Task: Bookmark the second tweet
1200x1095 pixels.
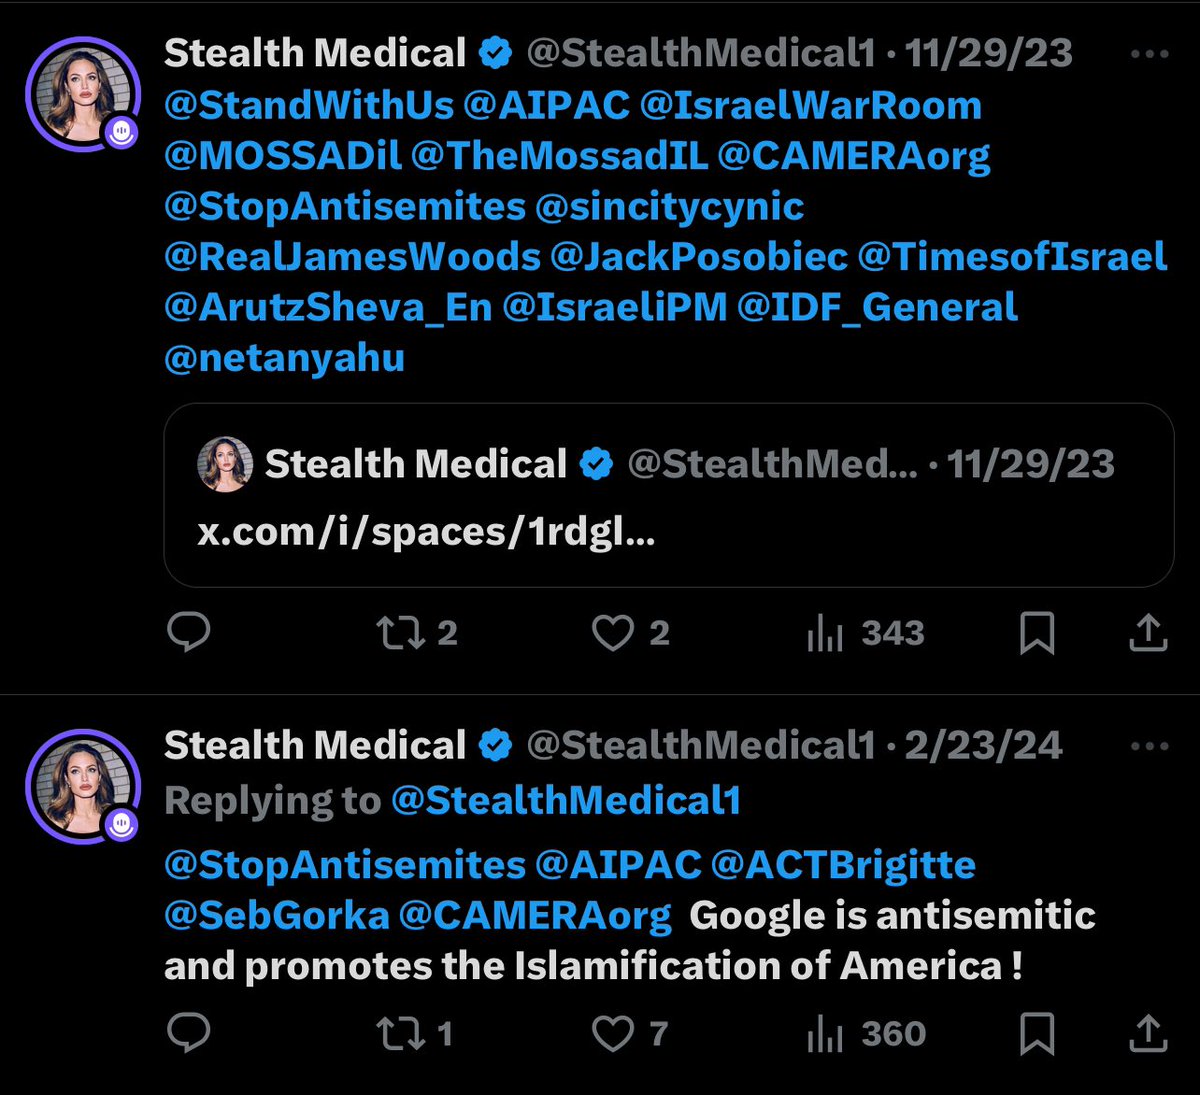Action: (x=1036, y=1034)
